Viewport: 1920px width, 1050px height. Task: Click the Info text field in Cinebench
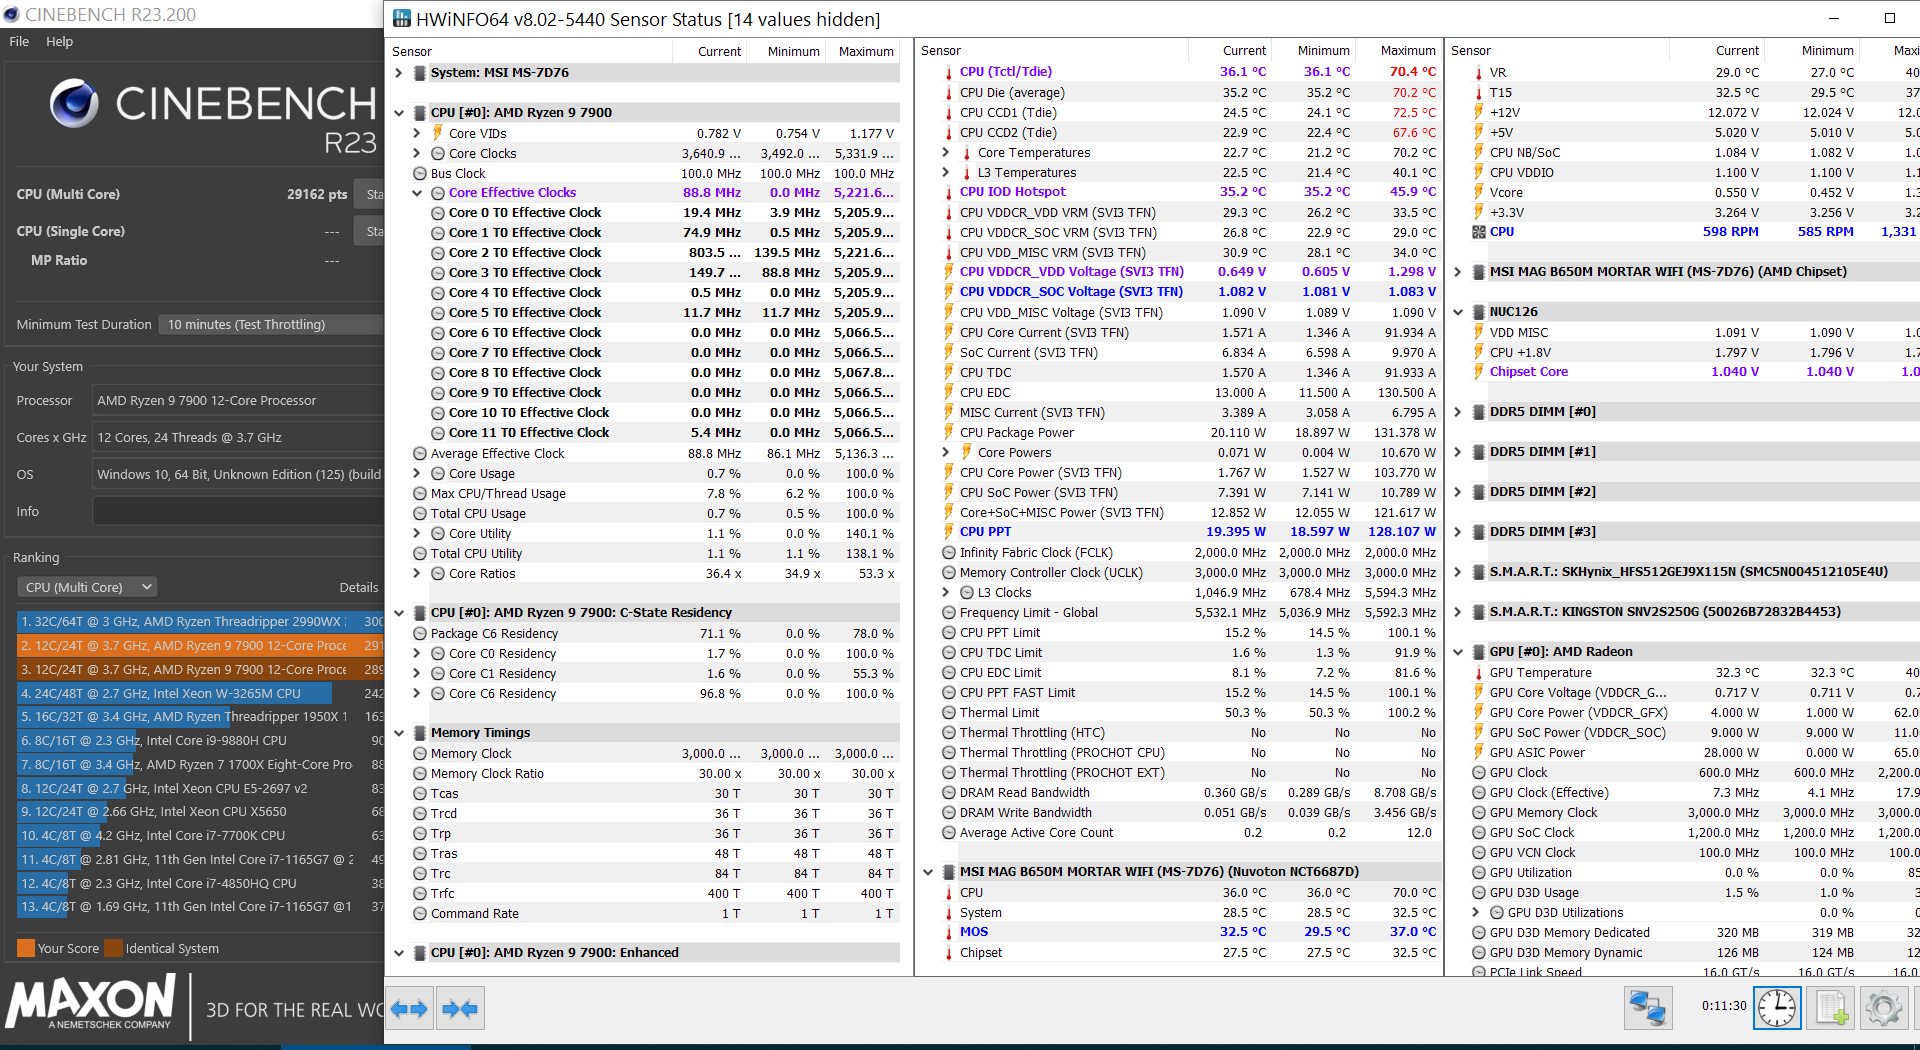pos(238,511)
